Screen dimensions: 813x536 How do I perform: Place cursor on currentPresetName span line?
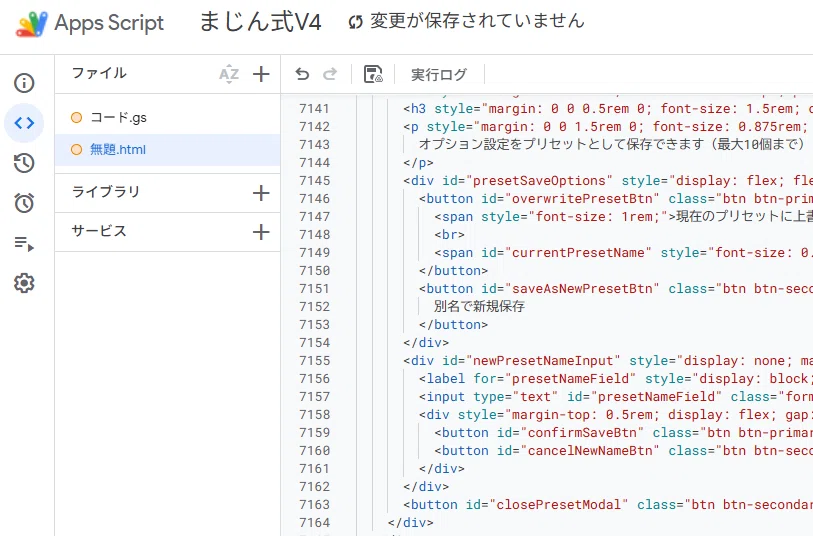pos(623,253)
